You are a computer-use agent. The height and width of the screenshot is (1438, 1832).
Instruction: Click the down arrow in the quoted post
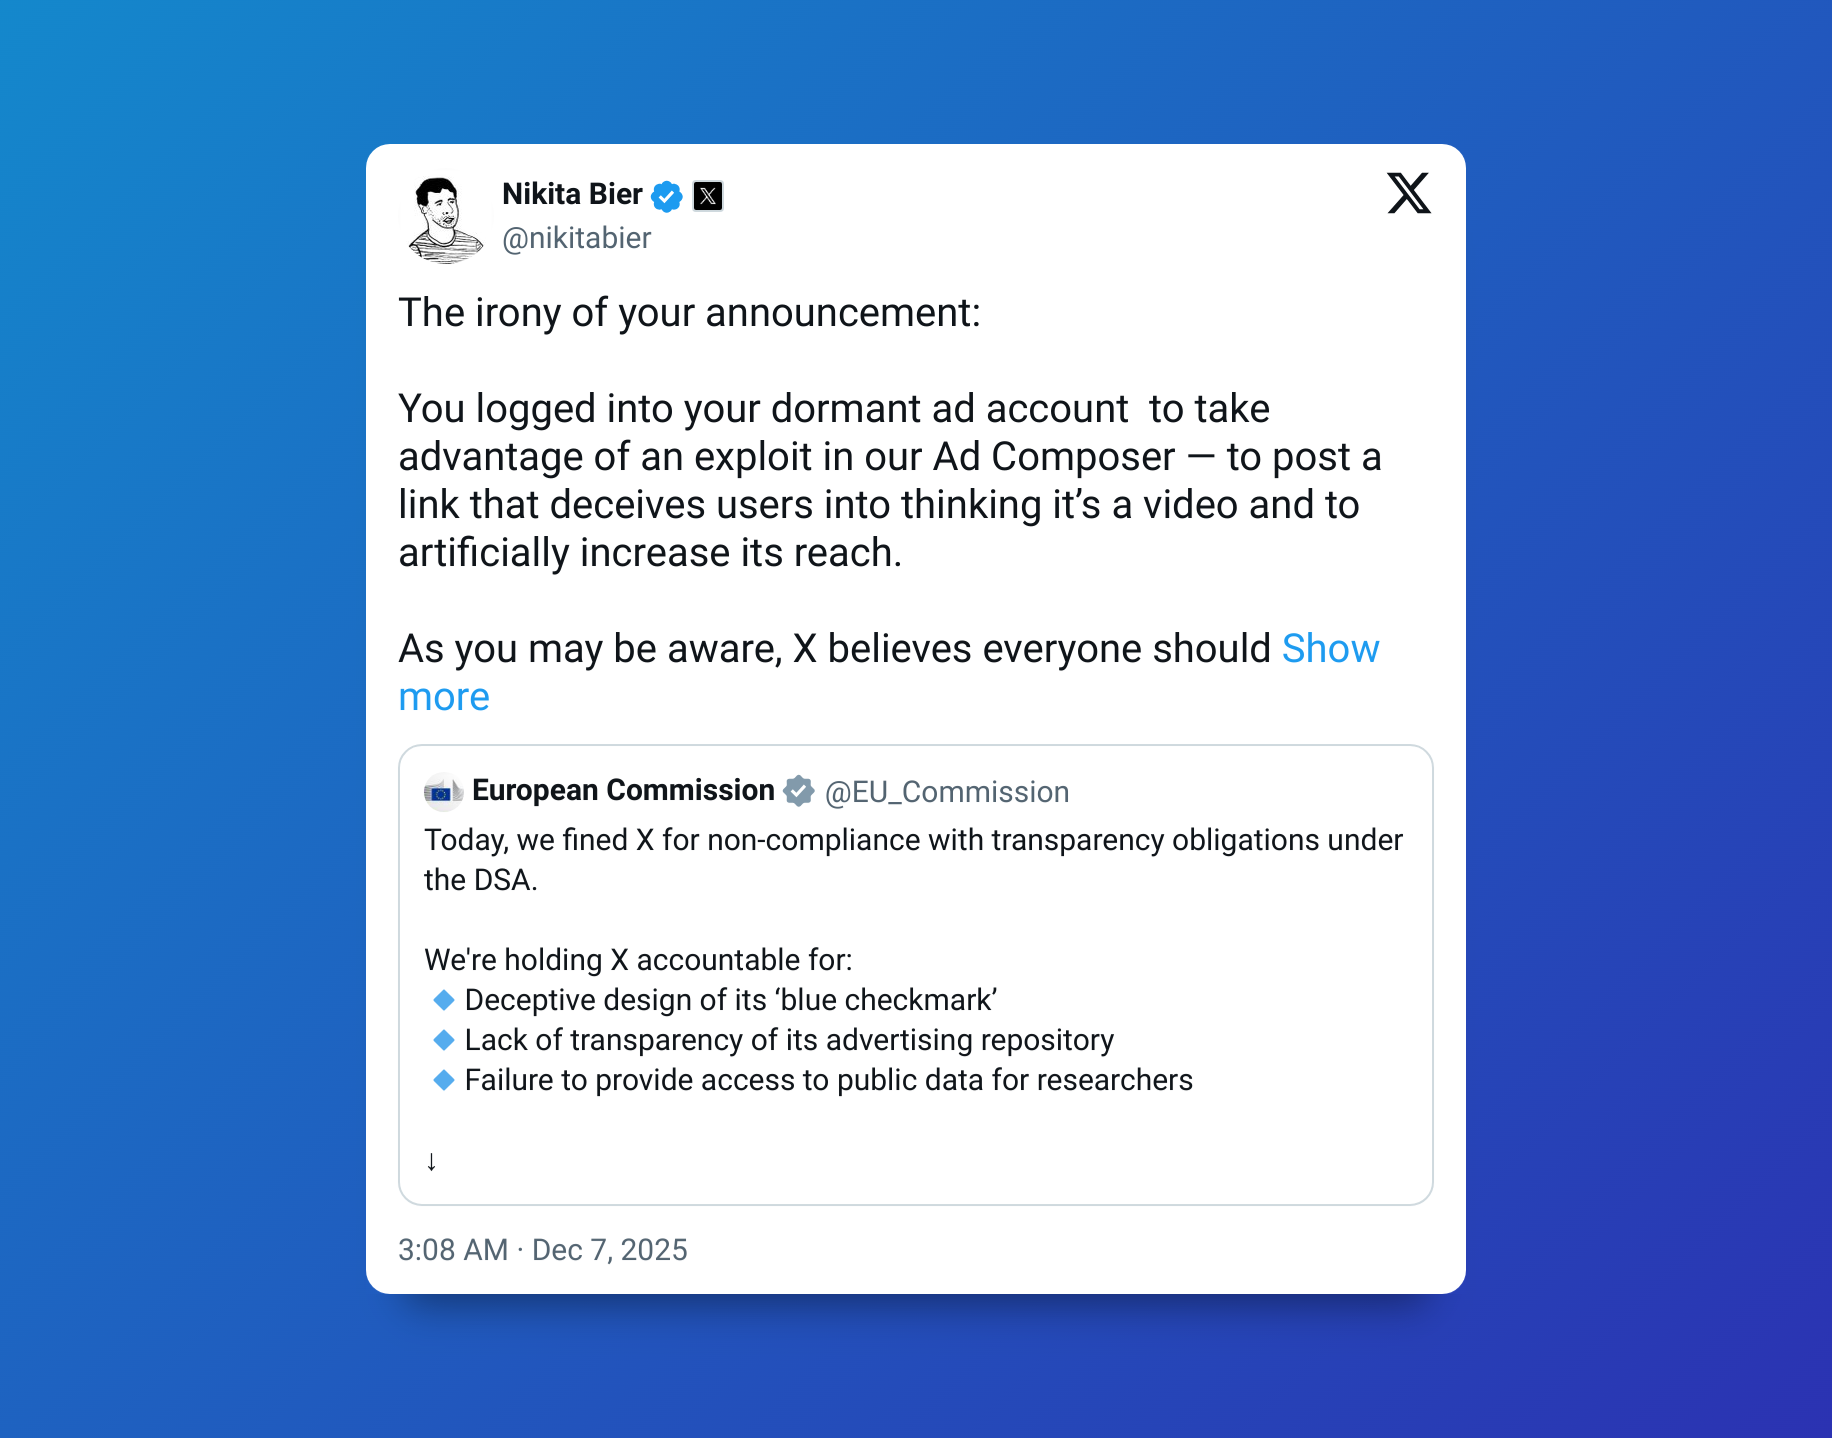tap(431, 1161)
